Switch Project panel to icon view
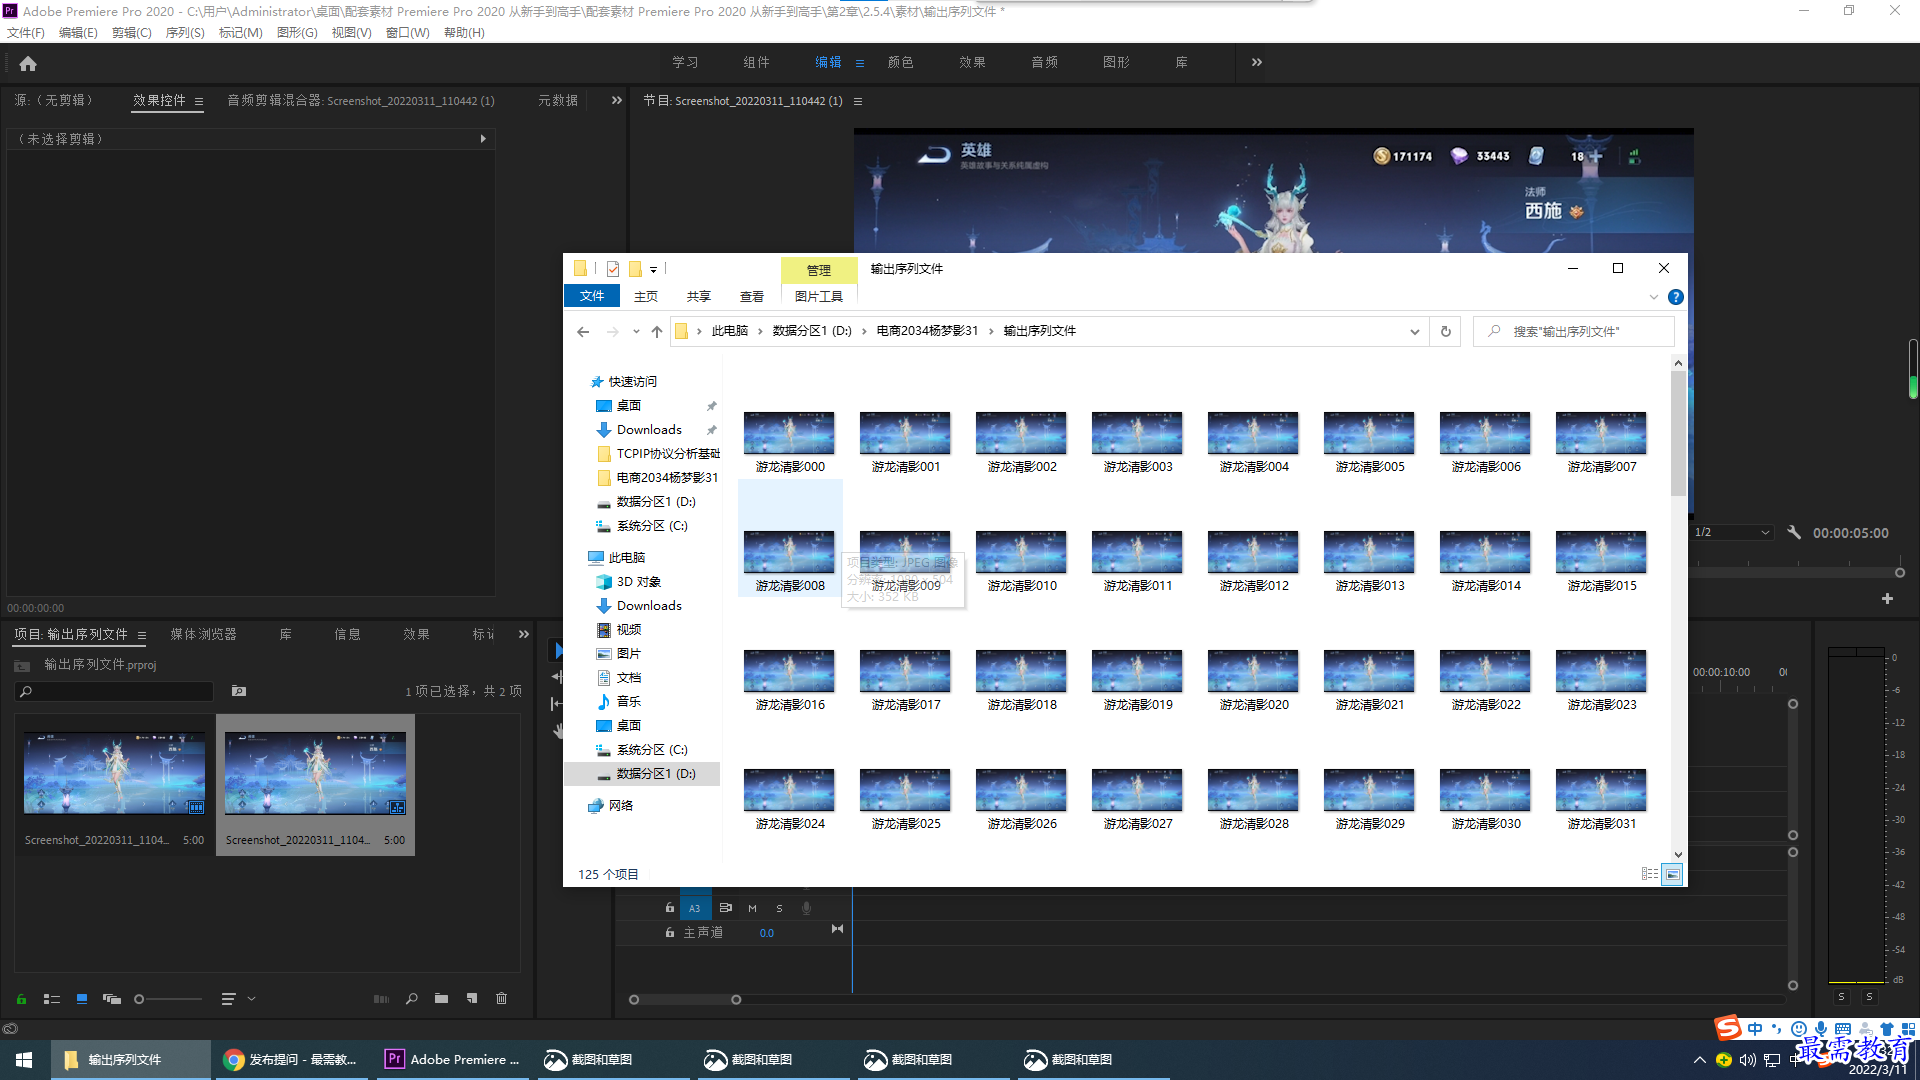 click(x=82, y=999)
